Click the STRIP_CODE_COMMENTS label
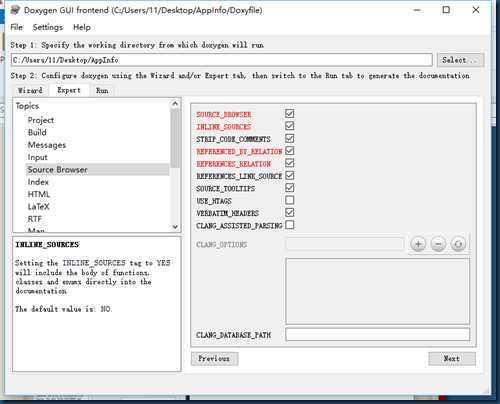The image size is (500, 404). 233,139
